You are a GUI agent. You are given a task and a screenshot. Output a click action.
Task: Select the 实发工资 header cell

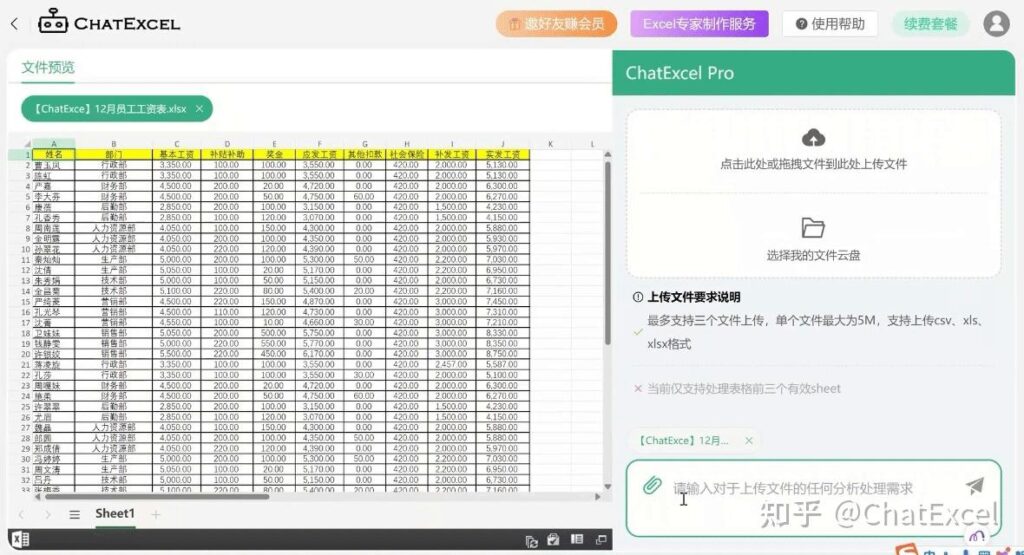502,155
